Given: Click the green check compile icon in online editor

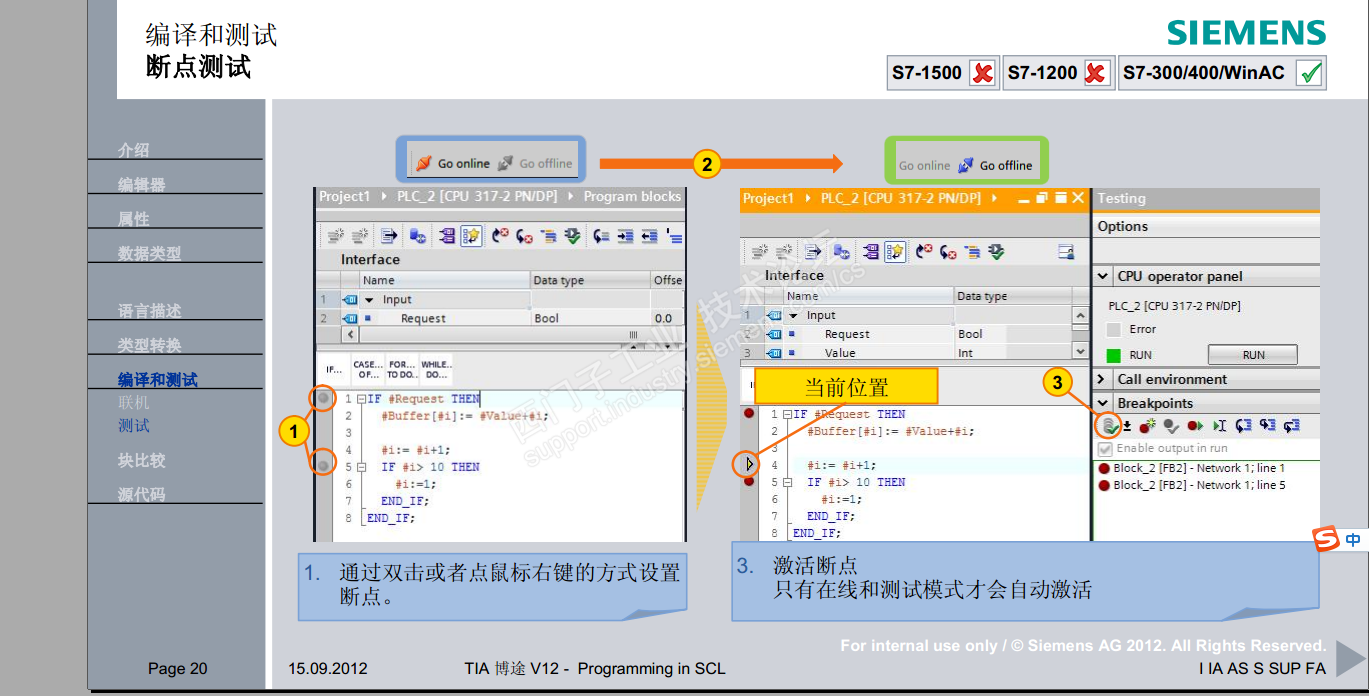Looking at the screenshot, I should [997, 252].
